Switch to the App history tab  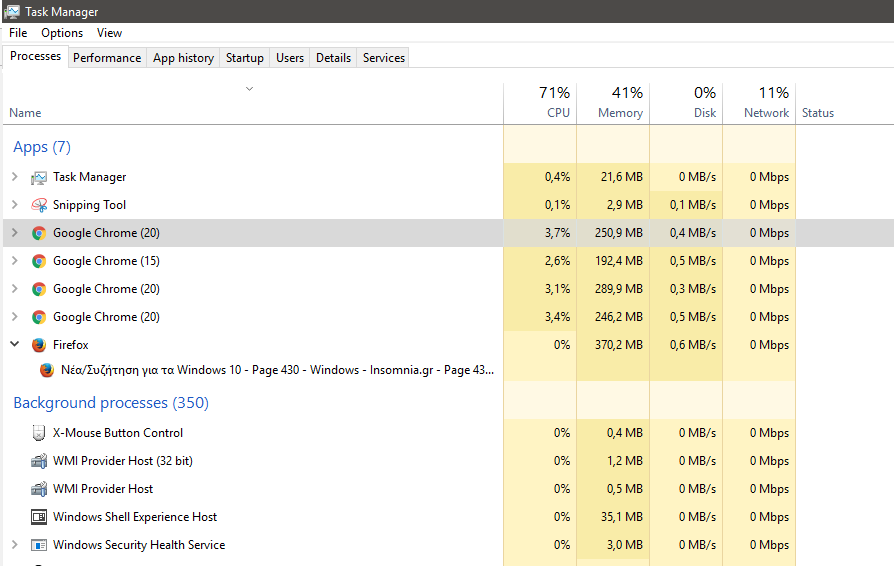pyautogui.click(x=183, y=58)
